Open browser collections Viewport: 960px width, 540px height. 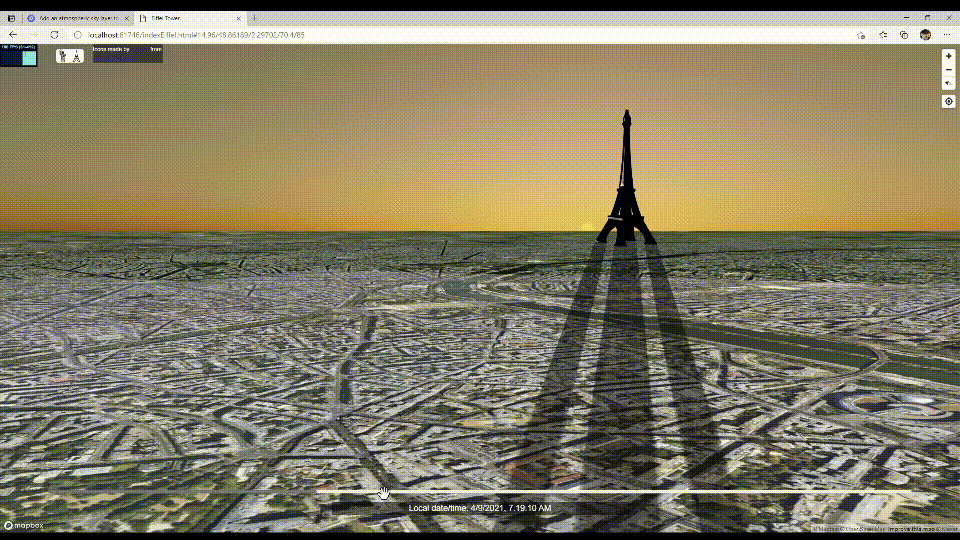click(904, 35)
